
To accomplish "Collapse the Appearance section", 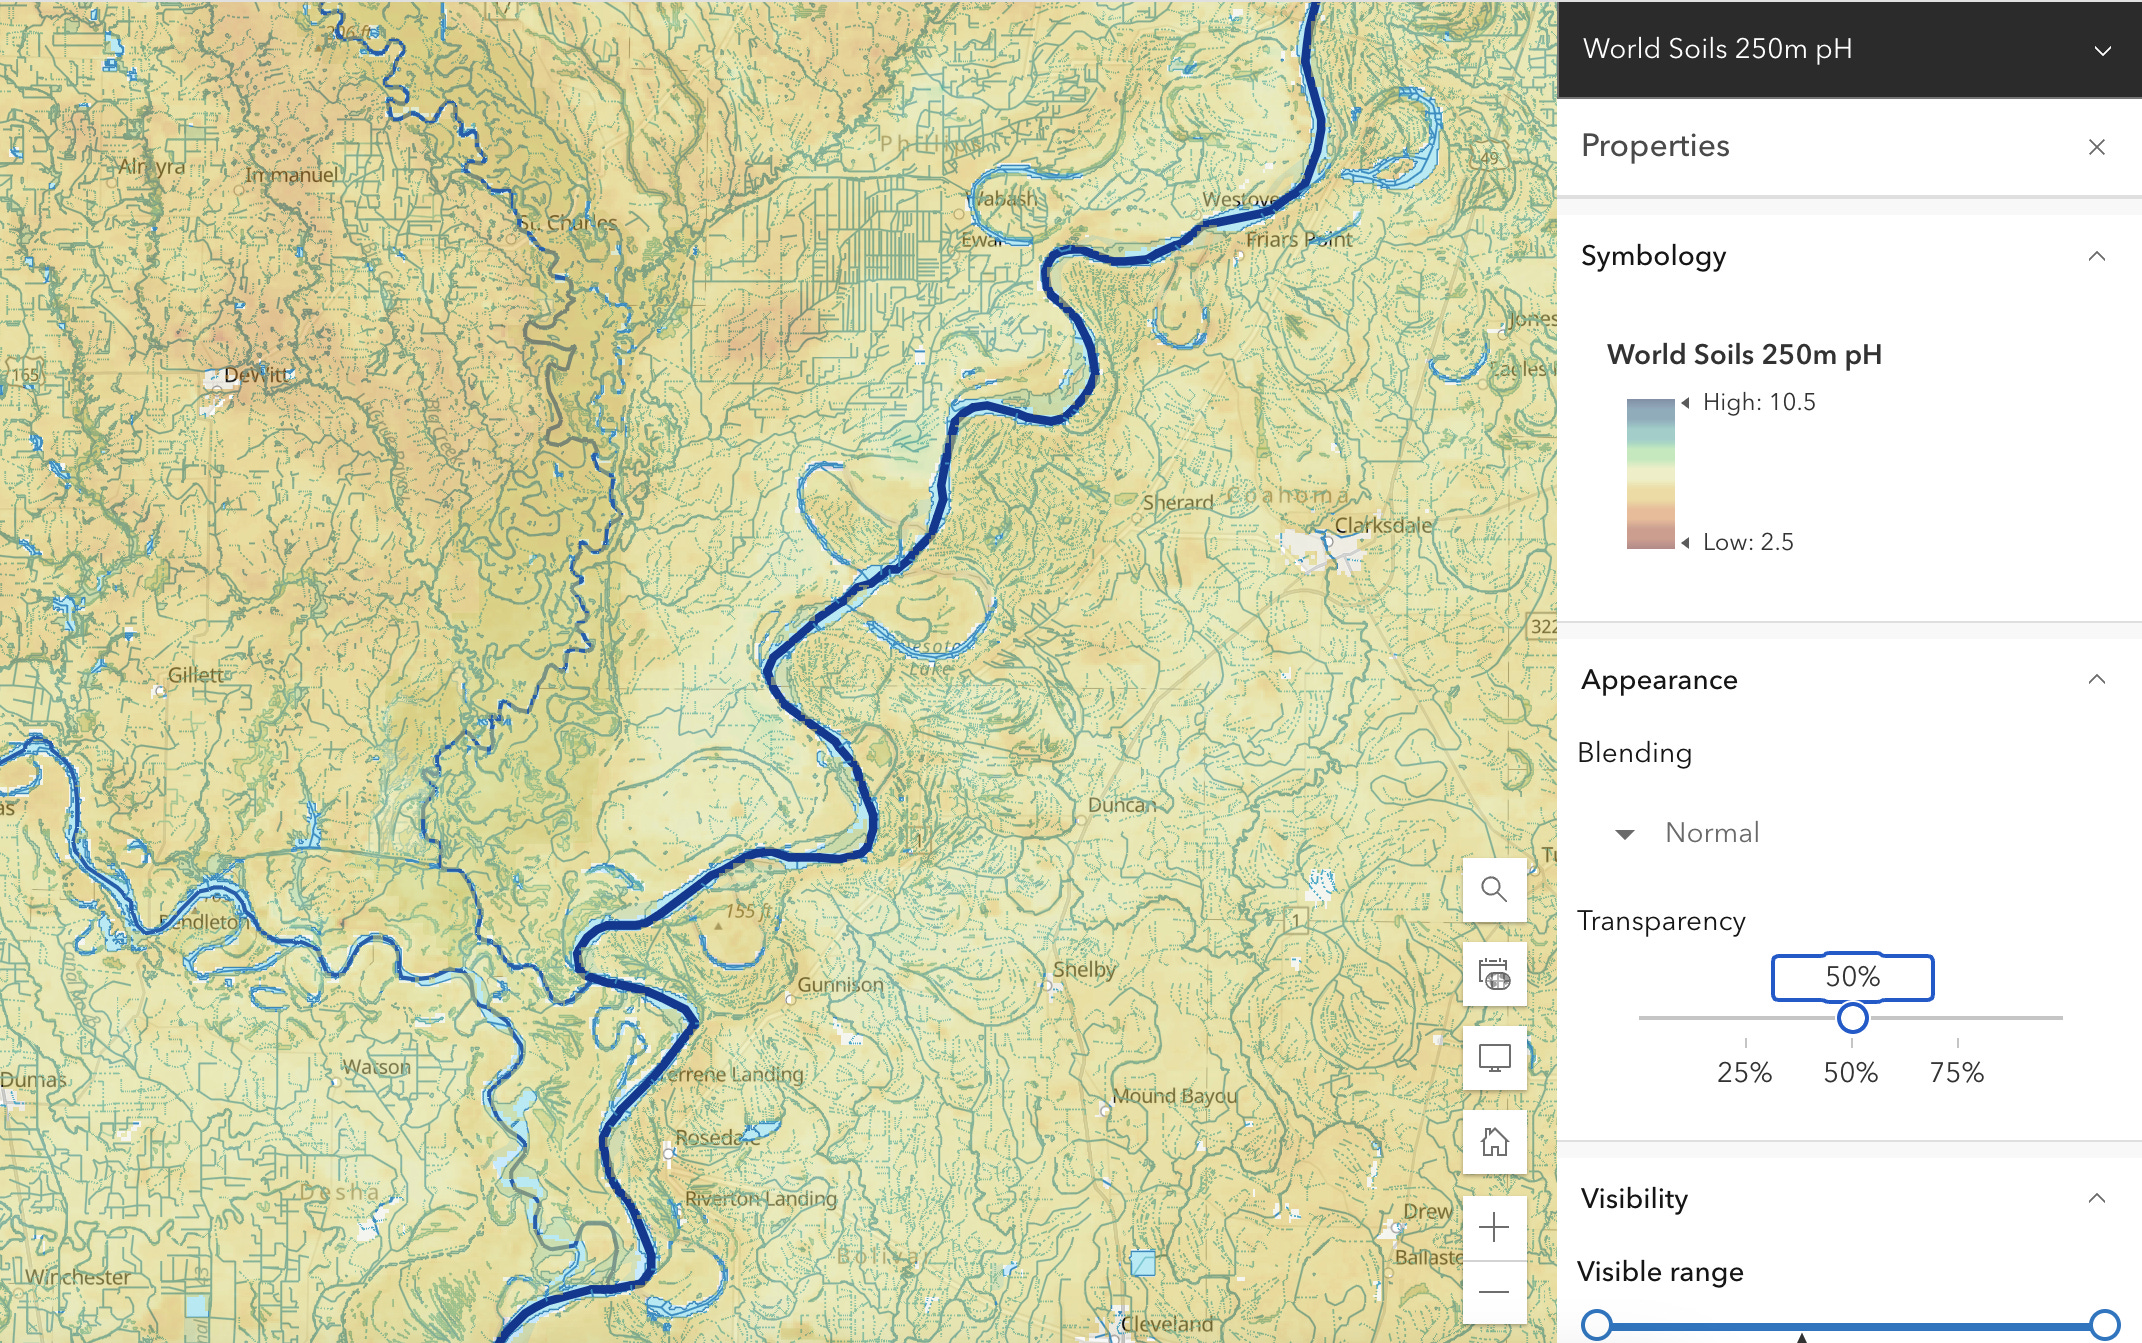I will tap(2097, 680).
